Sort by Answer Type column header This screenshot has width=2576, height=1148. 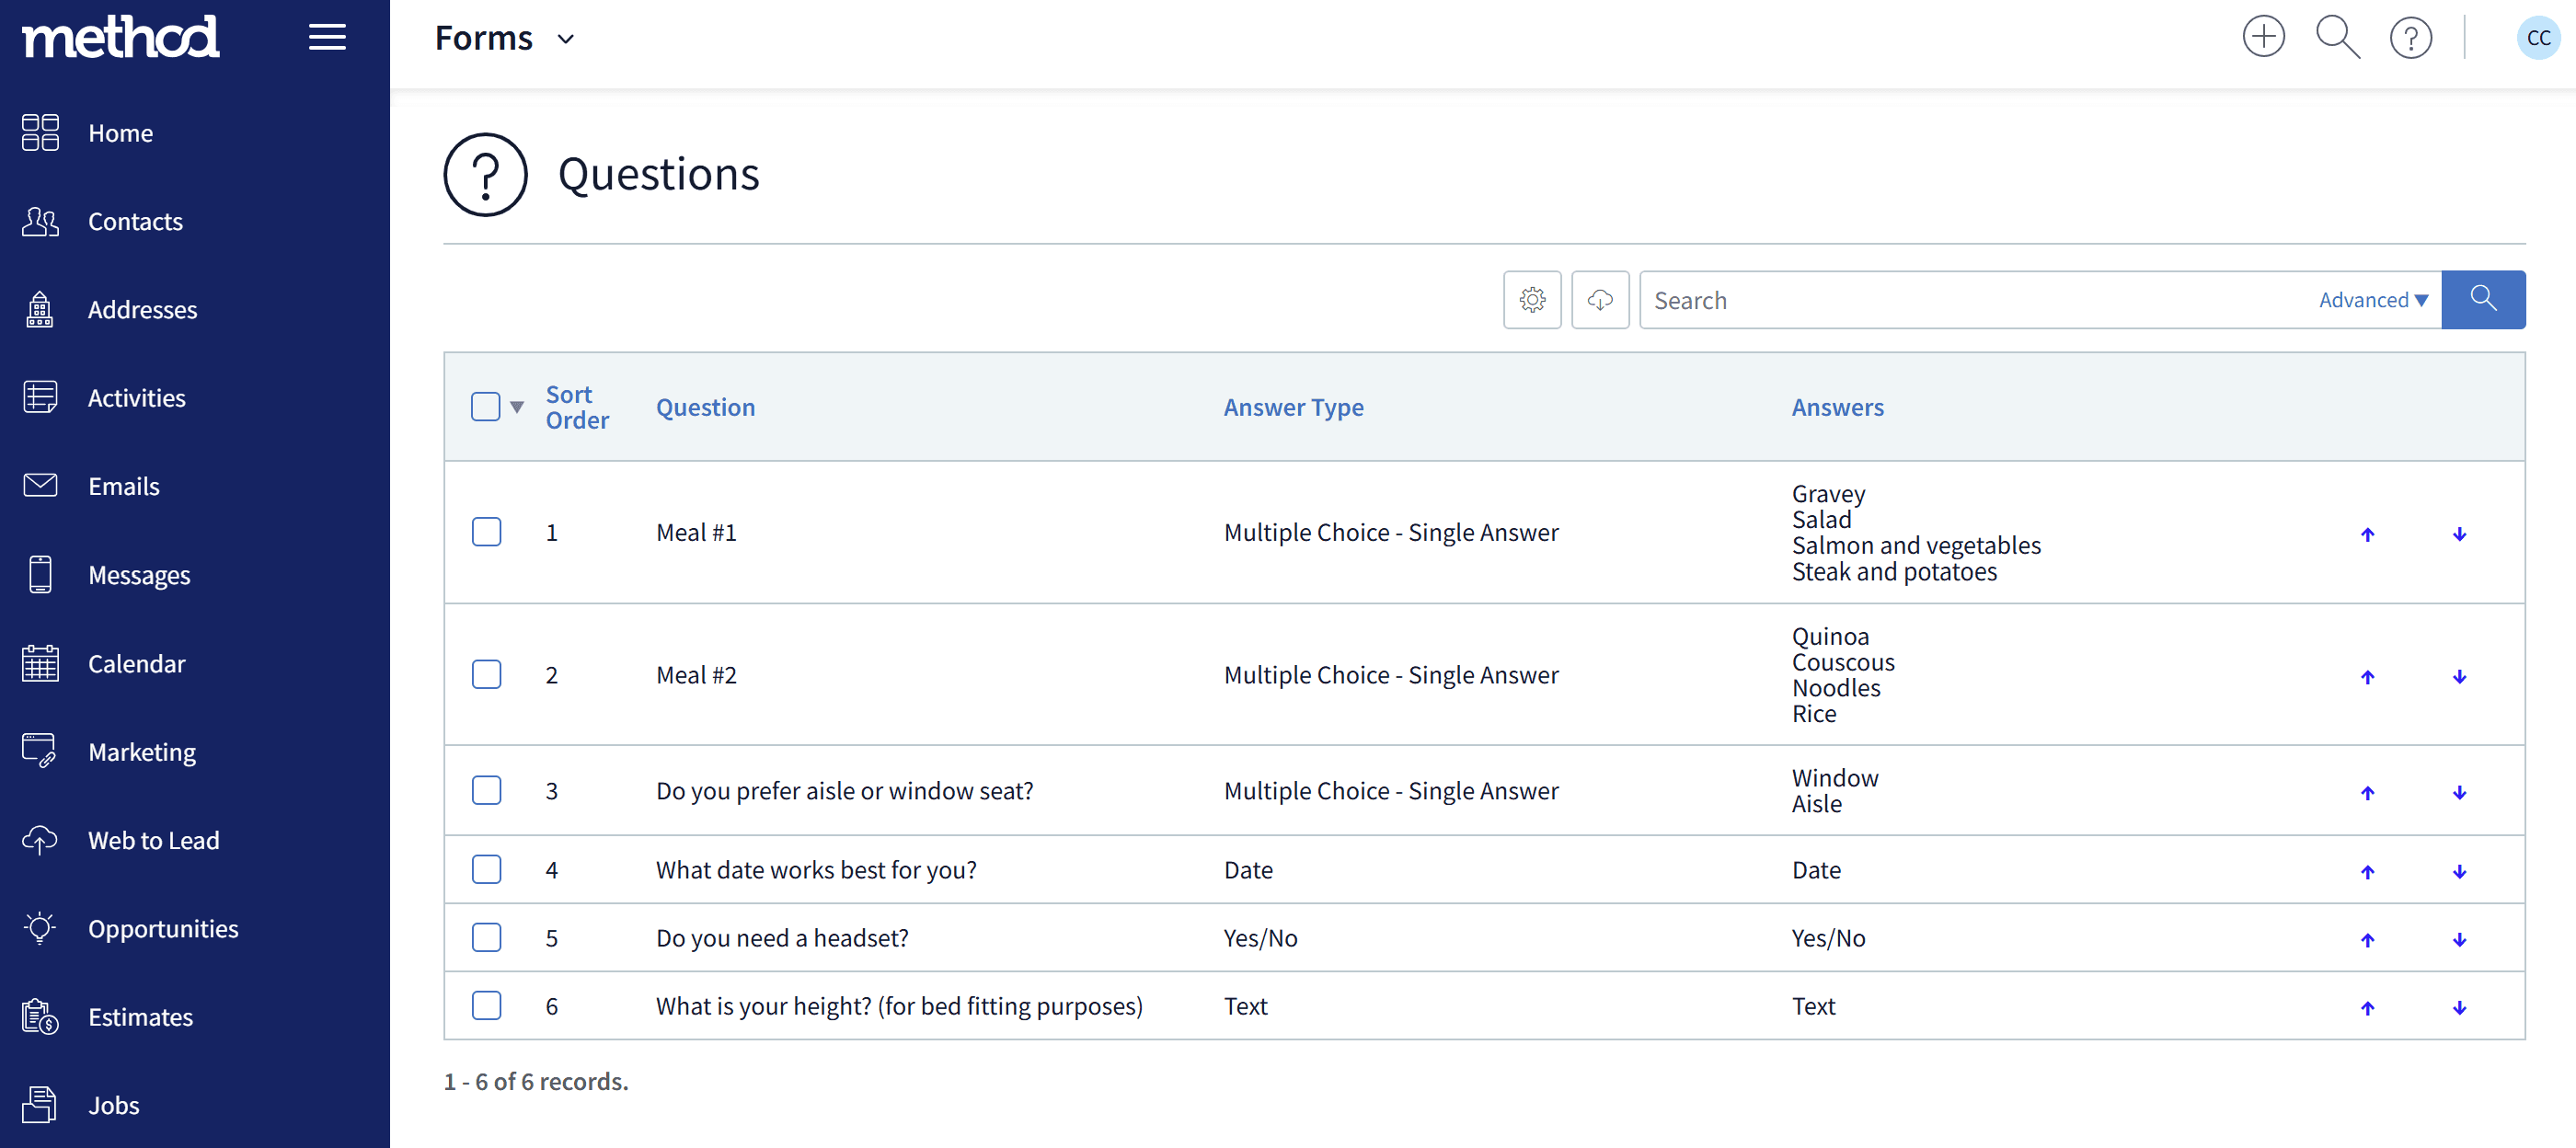click(x=1293, y=407)
